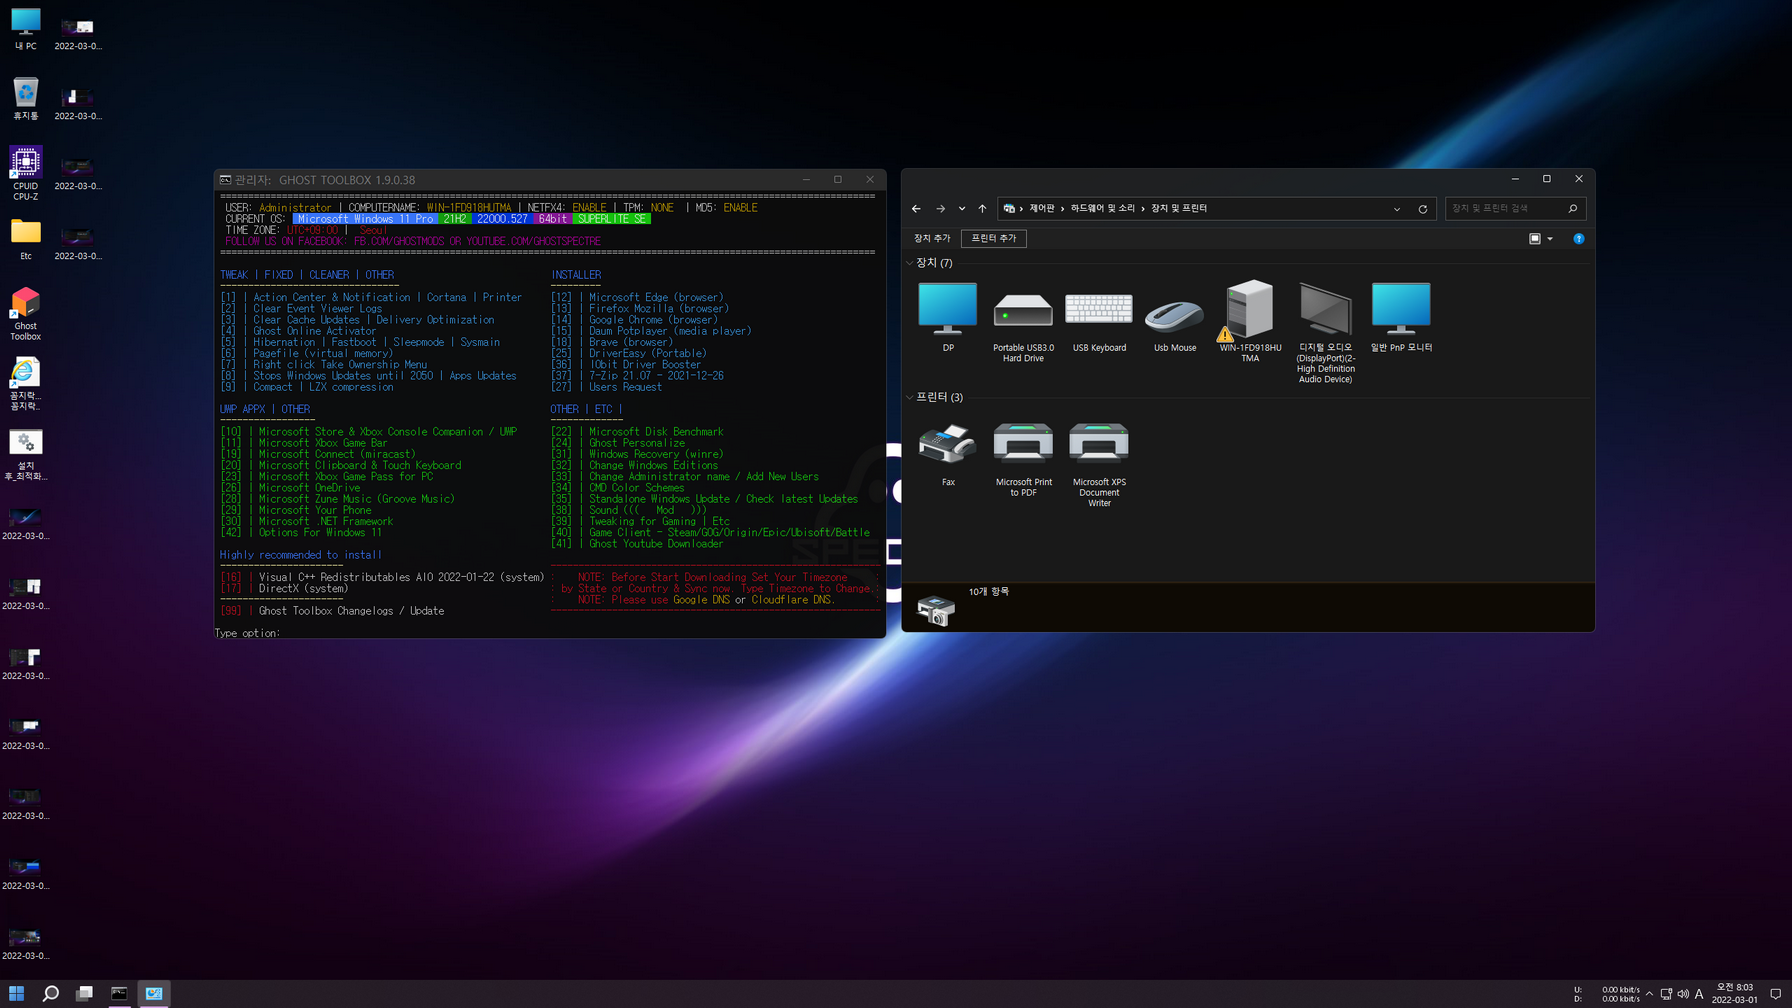Open the view options dropdown arrow

click(1550, 238)
